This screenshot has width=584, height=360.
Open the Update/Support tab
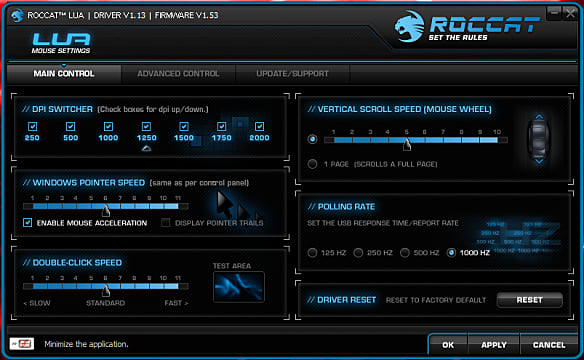pos(292,74)
